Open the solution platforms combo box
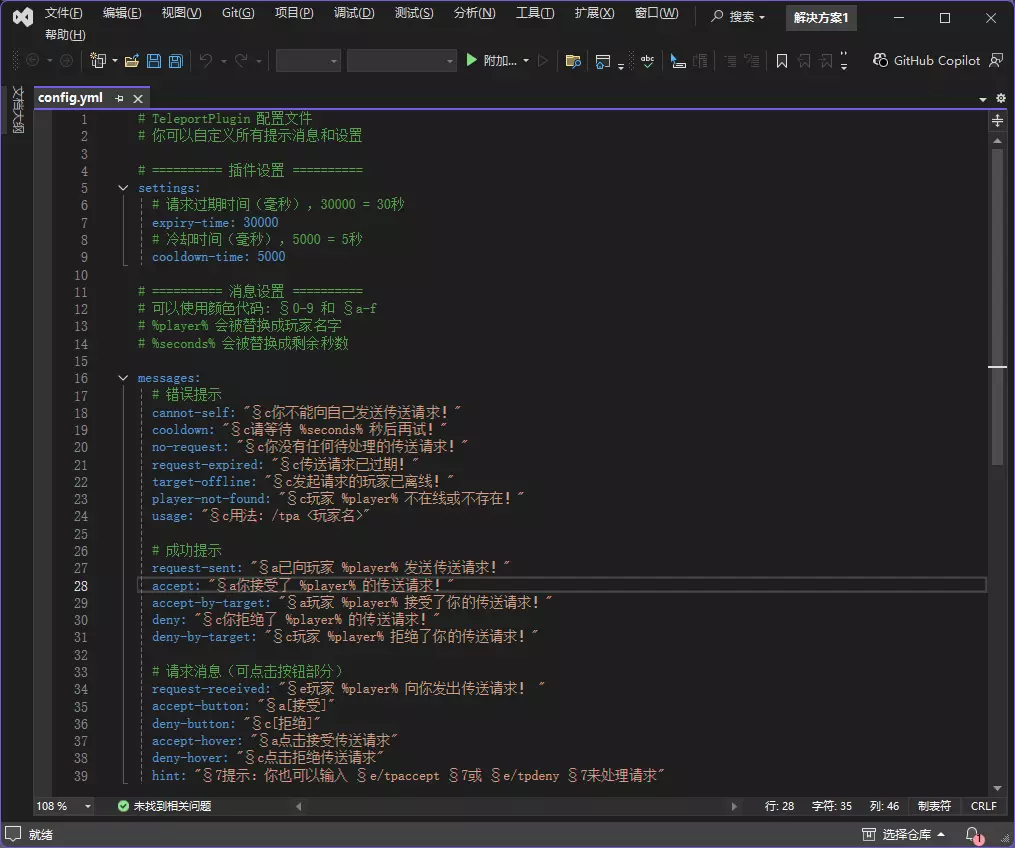Screen dimensions: 1015x848 (x=401, y=61)
